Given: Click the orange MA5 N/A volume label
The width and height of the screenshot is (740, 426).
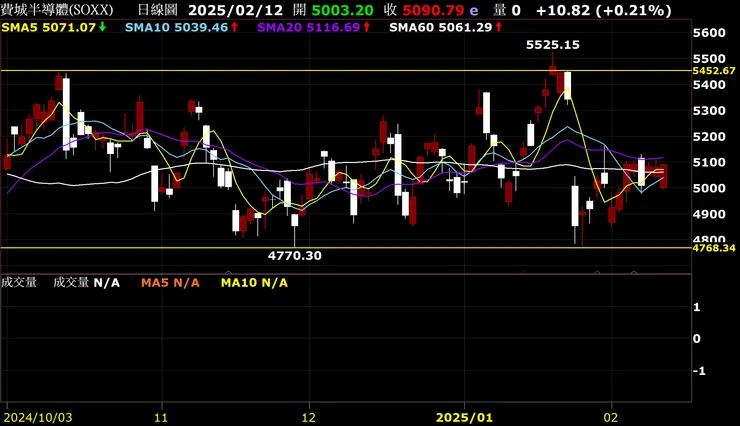Looking at the screenshot, I should coord(170,283).
